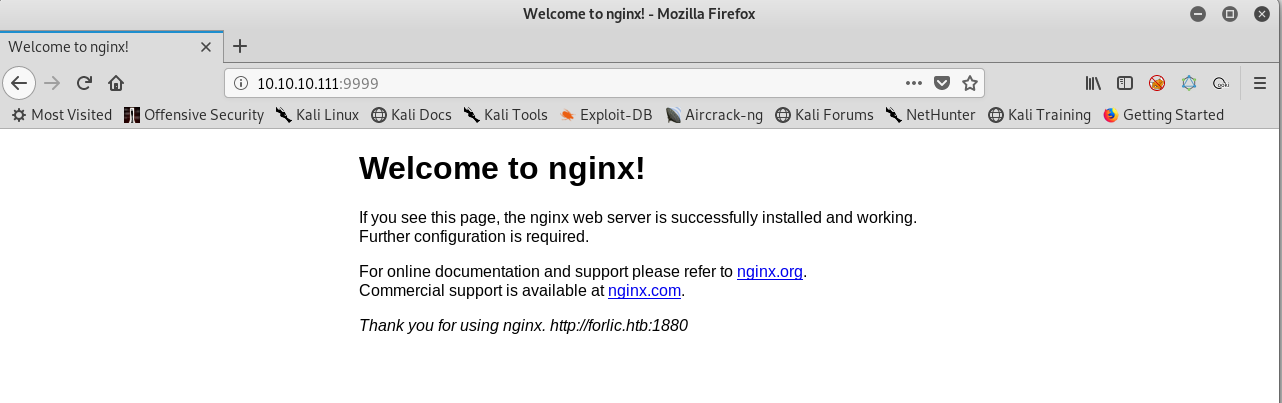Go to the Home page icon
Screen dimensions: 1282x403
tap(116, 83)
